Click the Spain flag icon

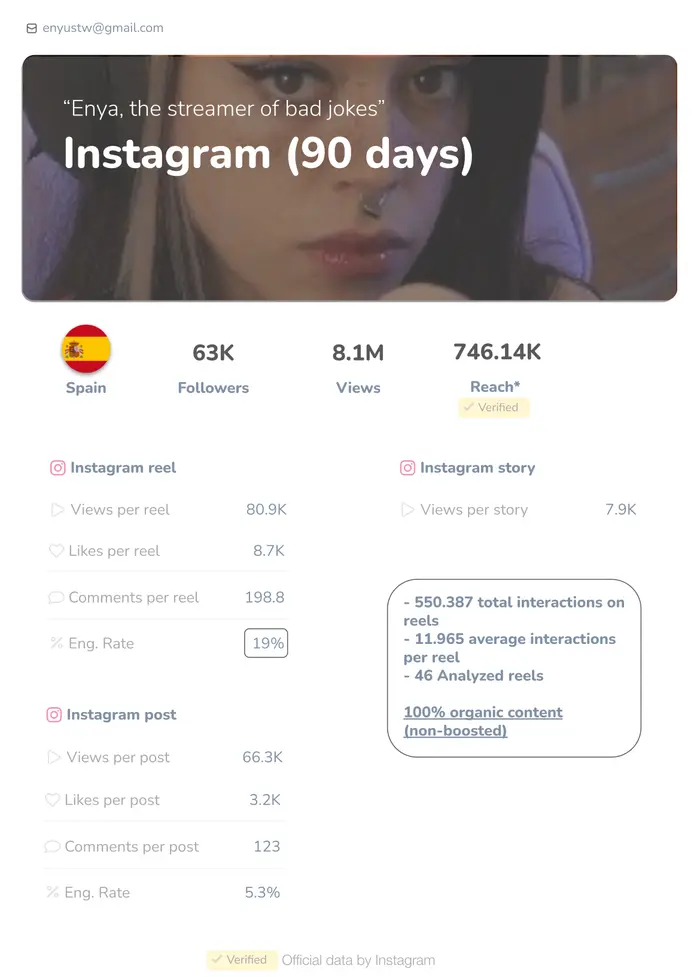click(x=86, y=349)
